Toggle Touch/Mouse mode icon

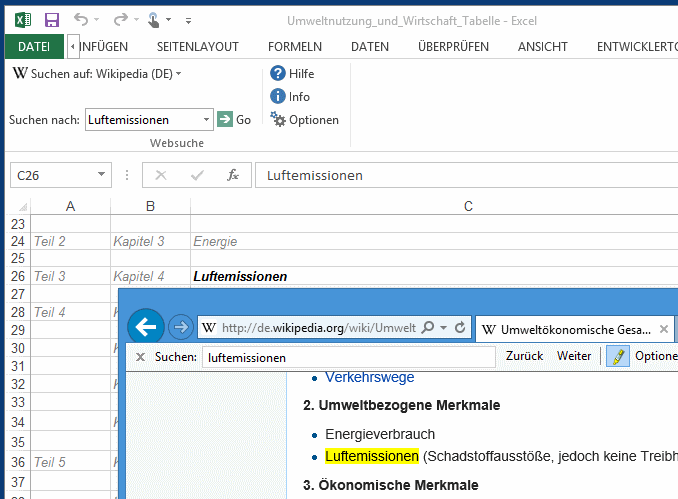(154, 20)
